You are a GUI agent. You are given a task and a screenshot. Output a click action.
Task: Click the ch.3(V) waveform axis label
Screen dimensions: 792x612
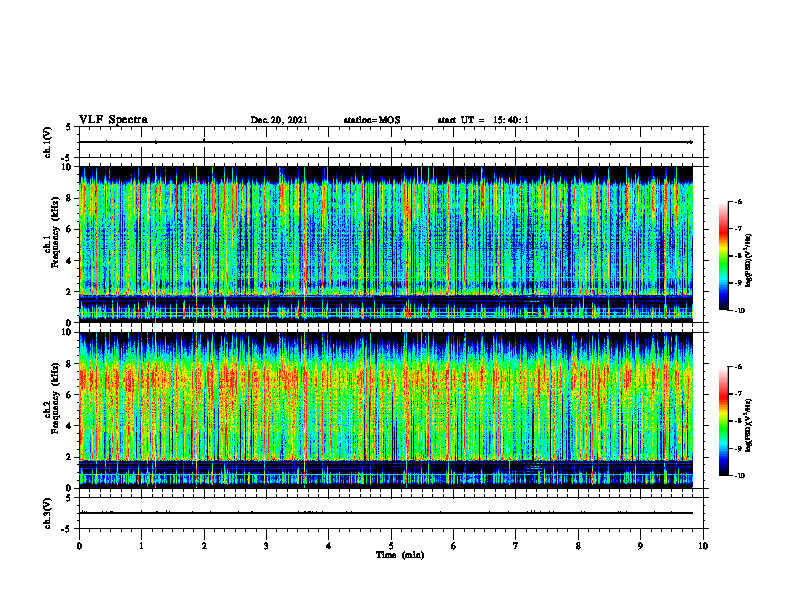48,513
